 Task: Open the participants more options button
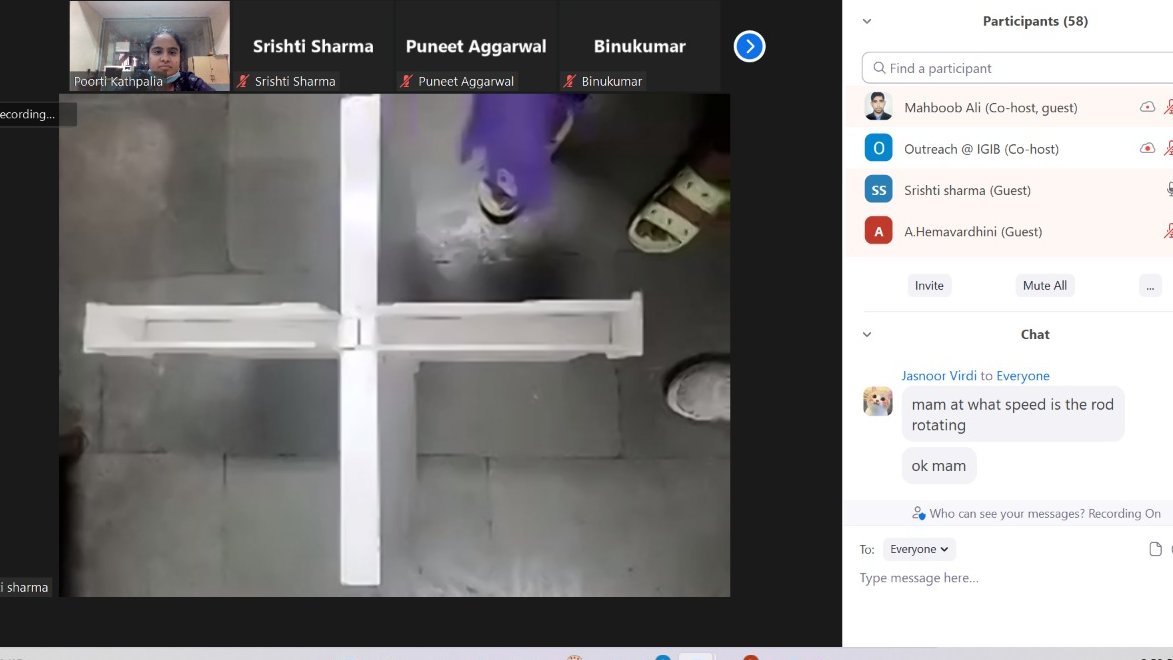[x=1150, y=285]
